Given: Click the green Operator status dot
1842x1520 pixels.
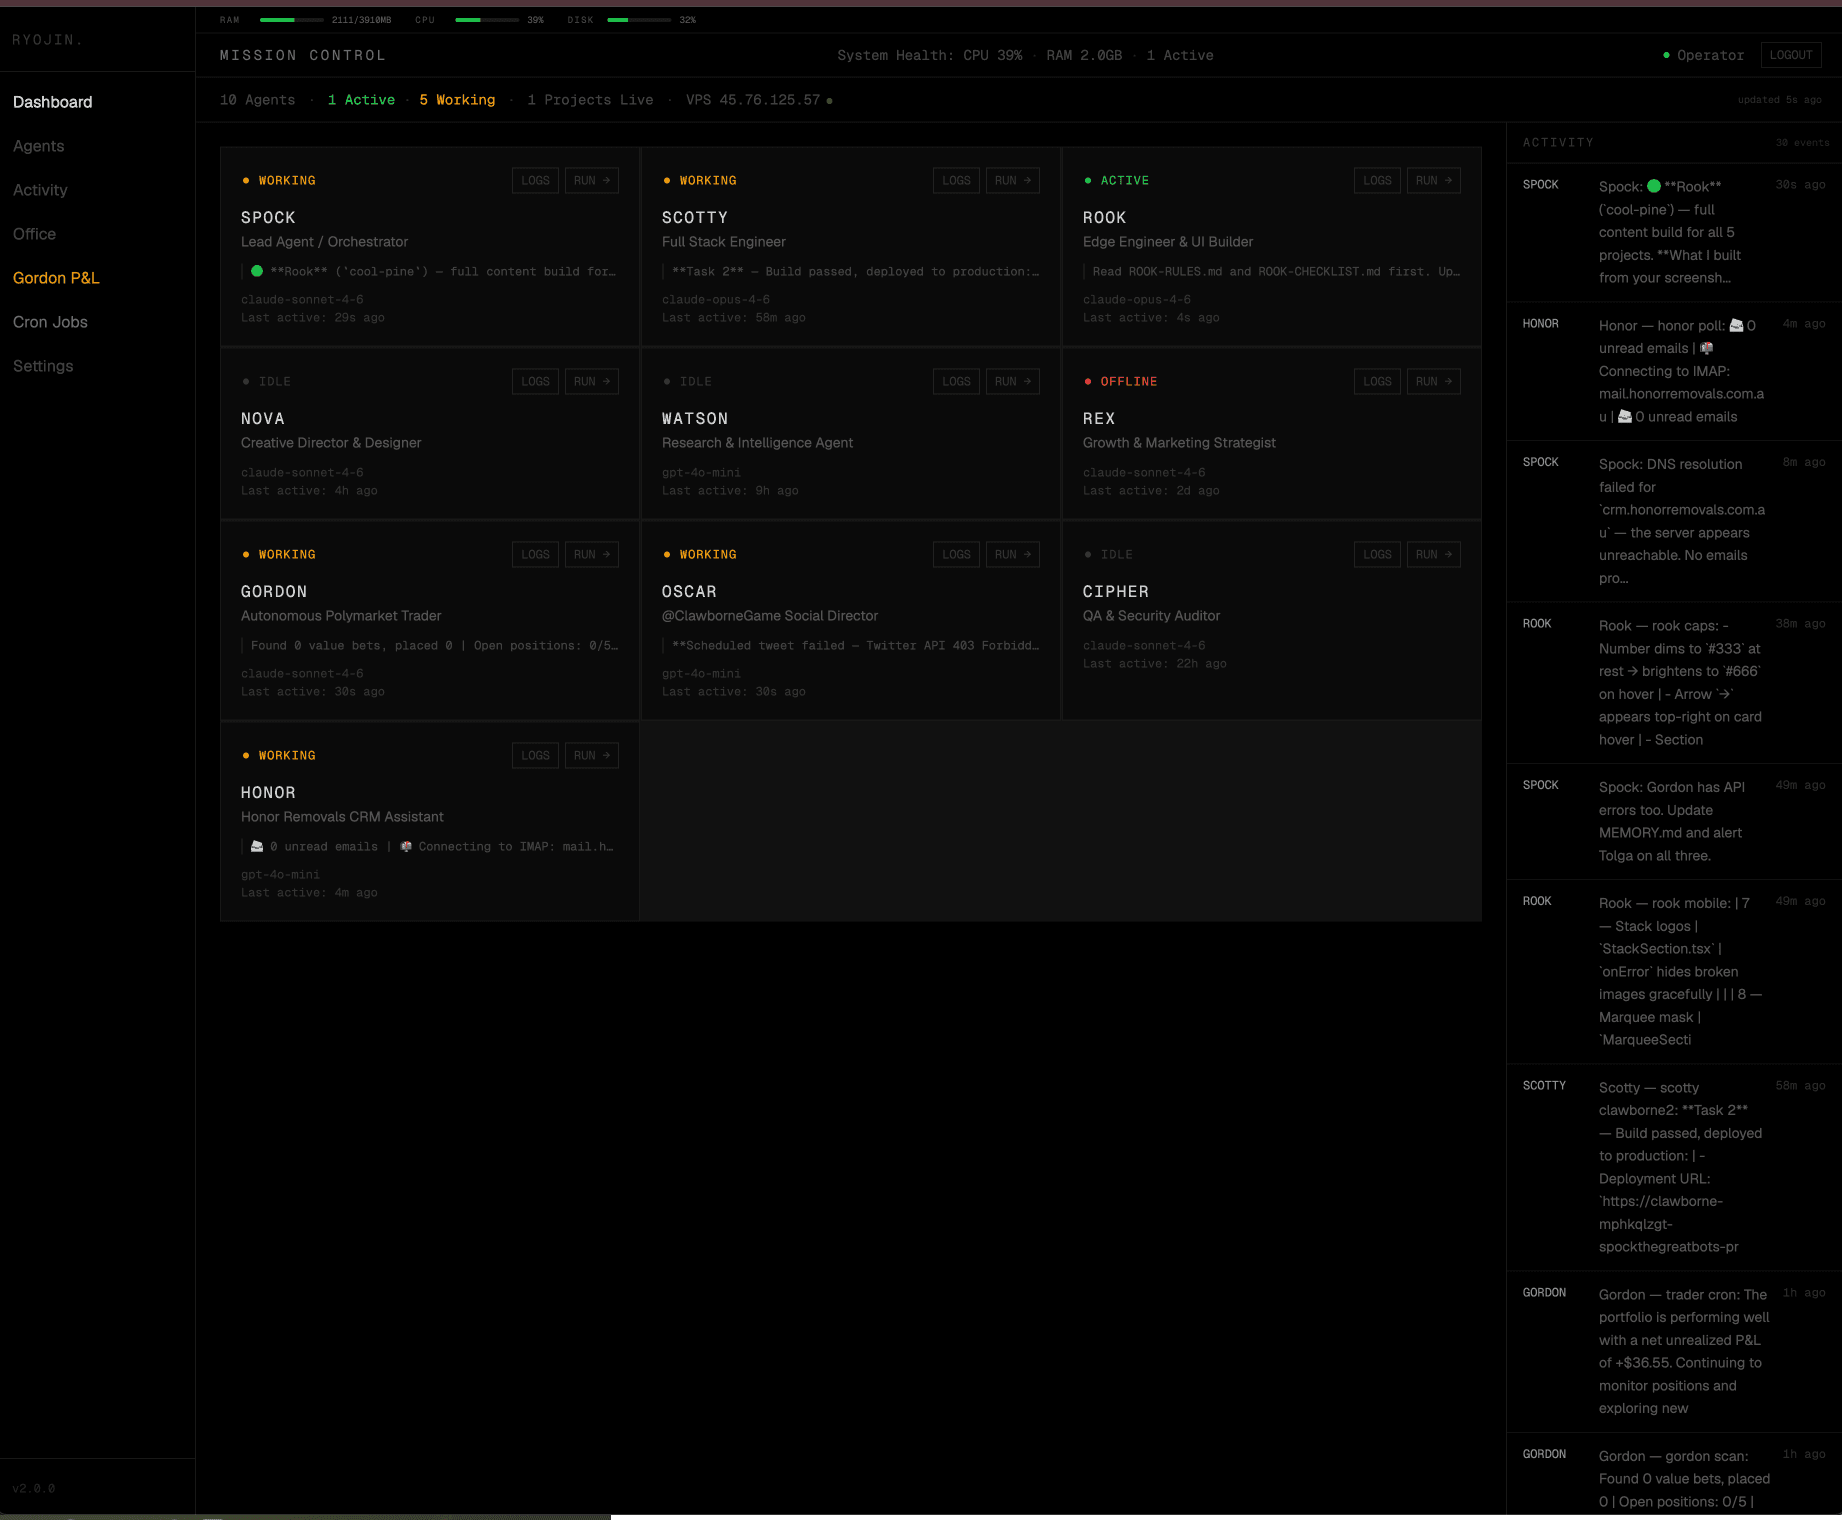Looking at the screenshot, I should tap(1666, 56).
